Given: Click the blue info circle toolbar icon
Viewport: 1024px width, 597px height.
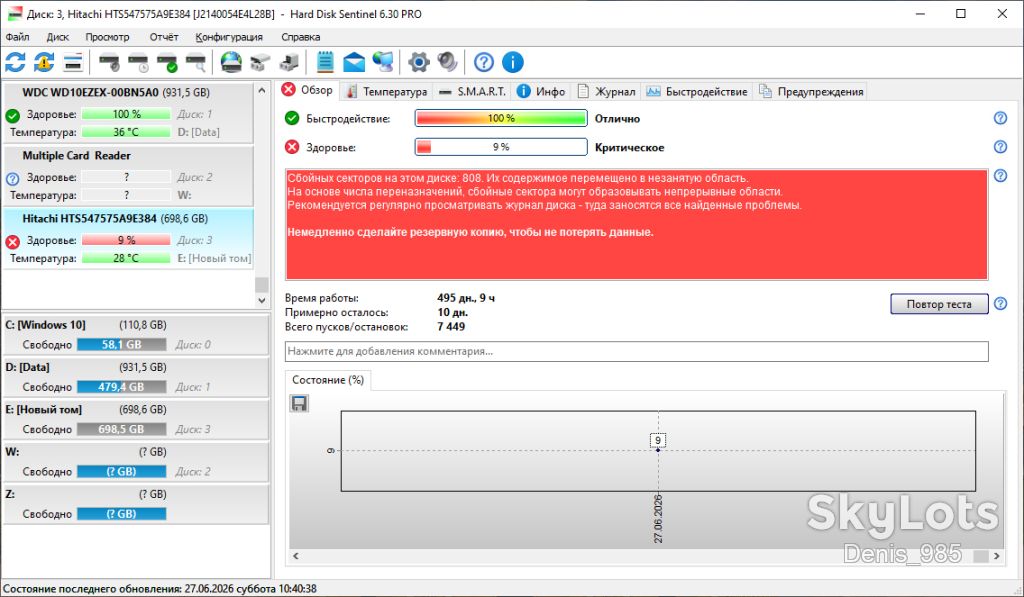Looking at the screenshot, I should click(513, 63).
